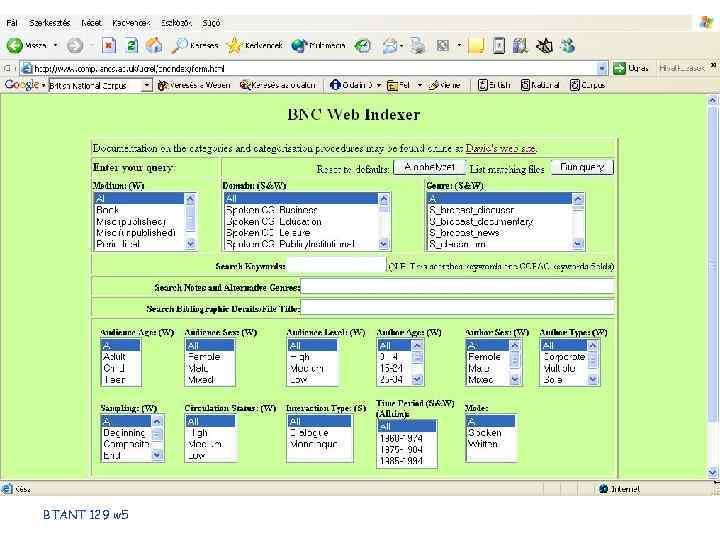Open the Multimédia globe icon
Image resolution: width=720 pixels, height=540 pixels.
299,45
